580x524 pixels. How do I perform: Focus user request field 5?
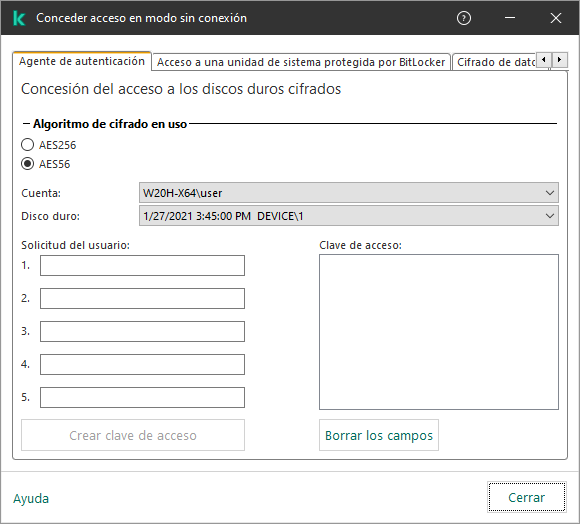coord(142,397)
